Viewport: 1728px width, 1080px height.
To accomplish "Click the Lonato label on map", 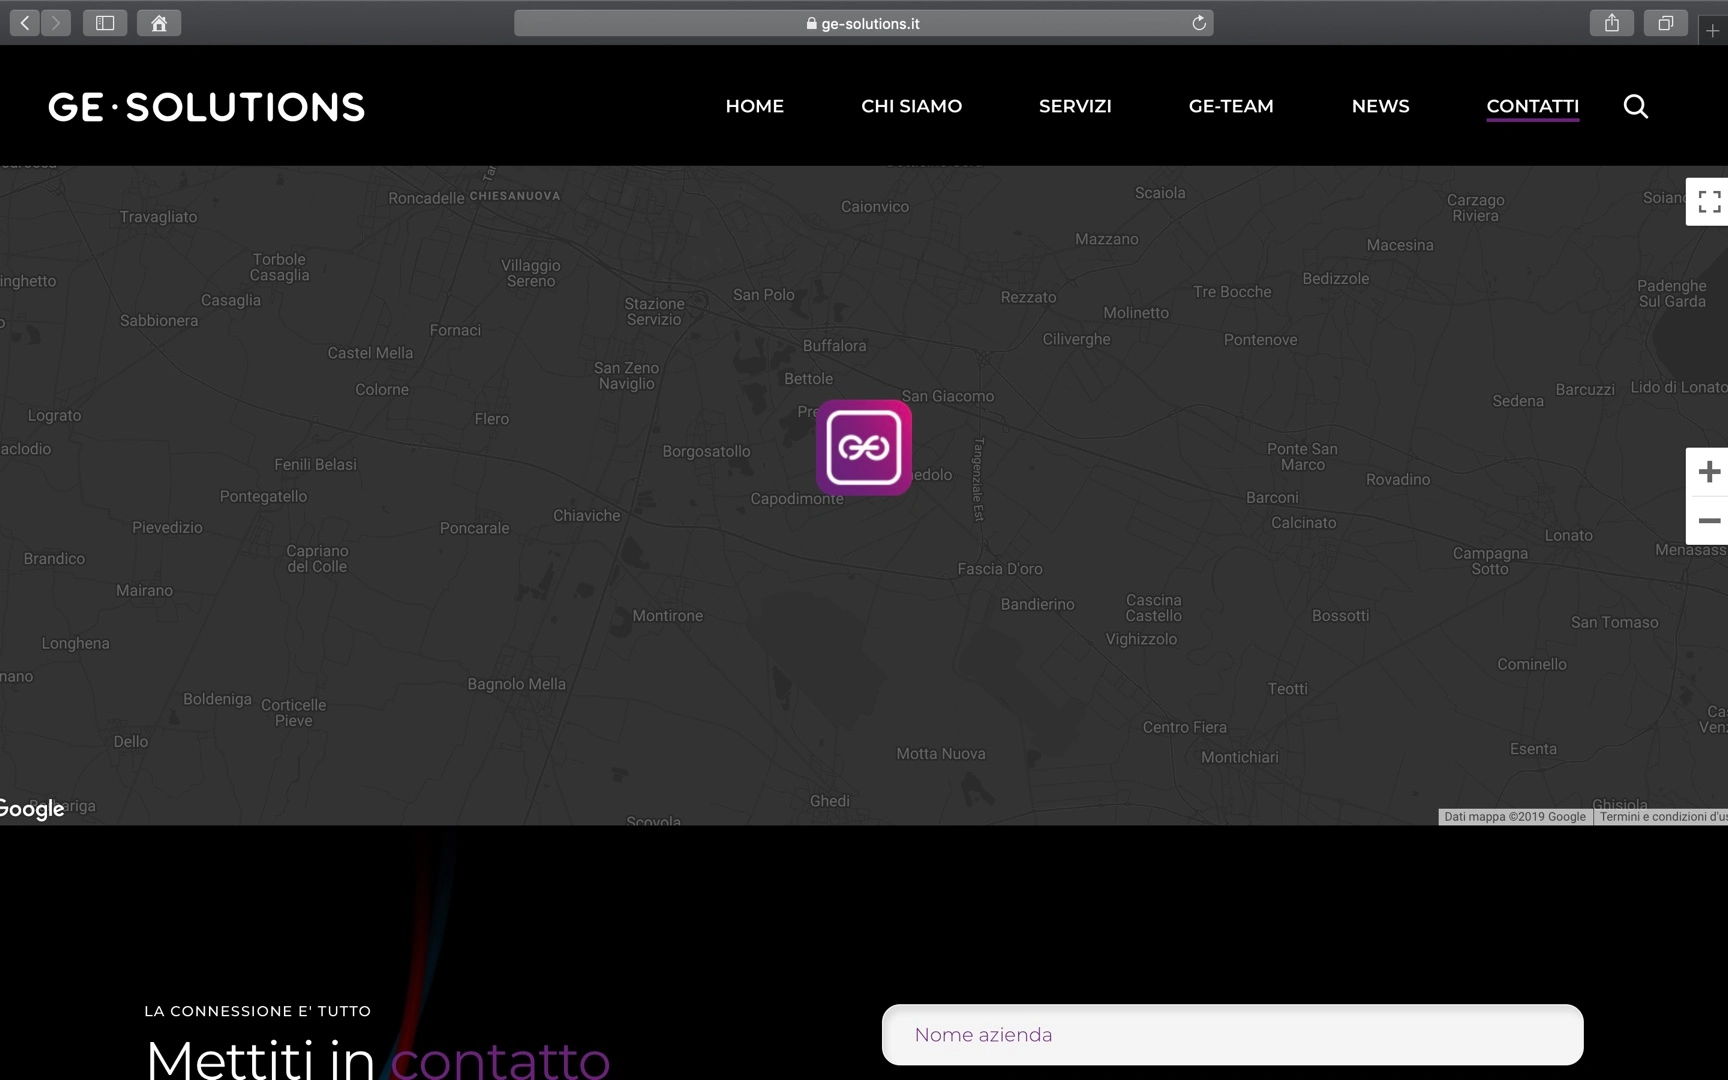I will click(x=1569, y=535).
